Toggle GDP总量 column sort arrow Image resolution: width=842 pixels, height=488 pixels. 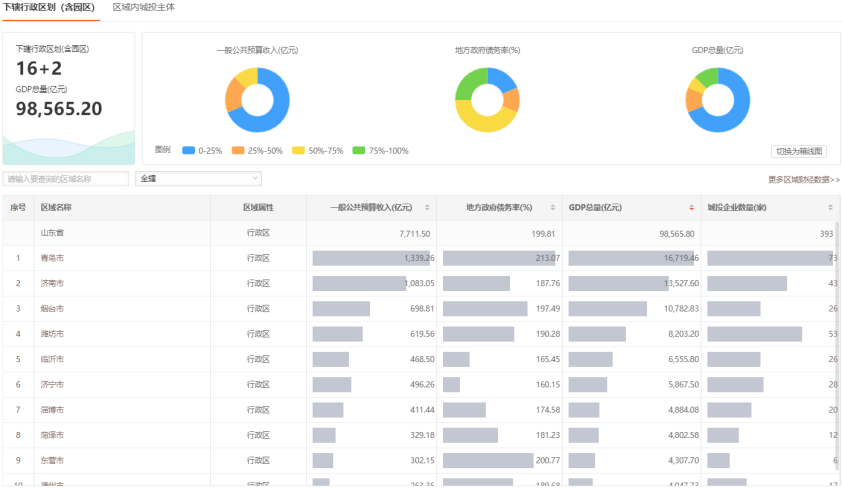click(690, 208)
